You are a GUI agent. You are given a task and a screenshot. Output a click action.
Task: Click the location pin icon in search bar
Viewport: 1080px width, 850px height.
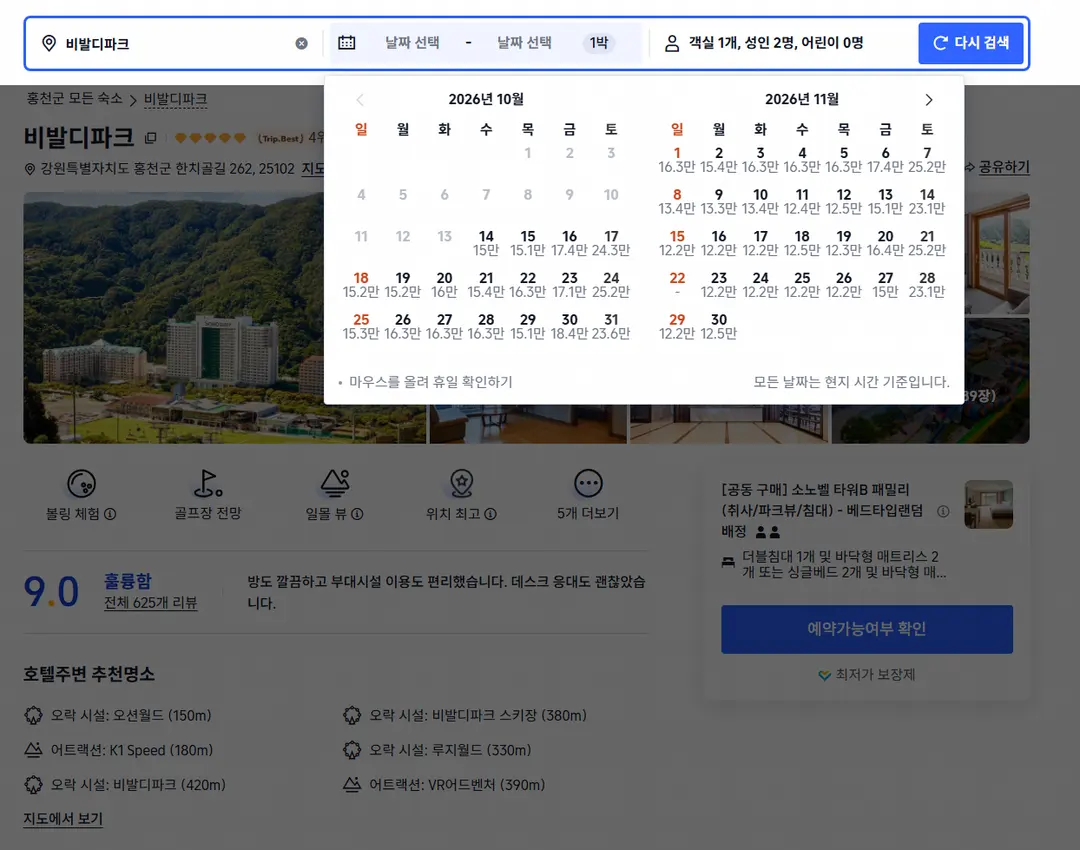[x=49, y=43]
